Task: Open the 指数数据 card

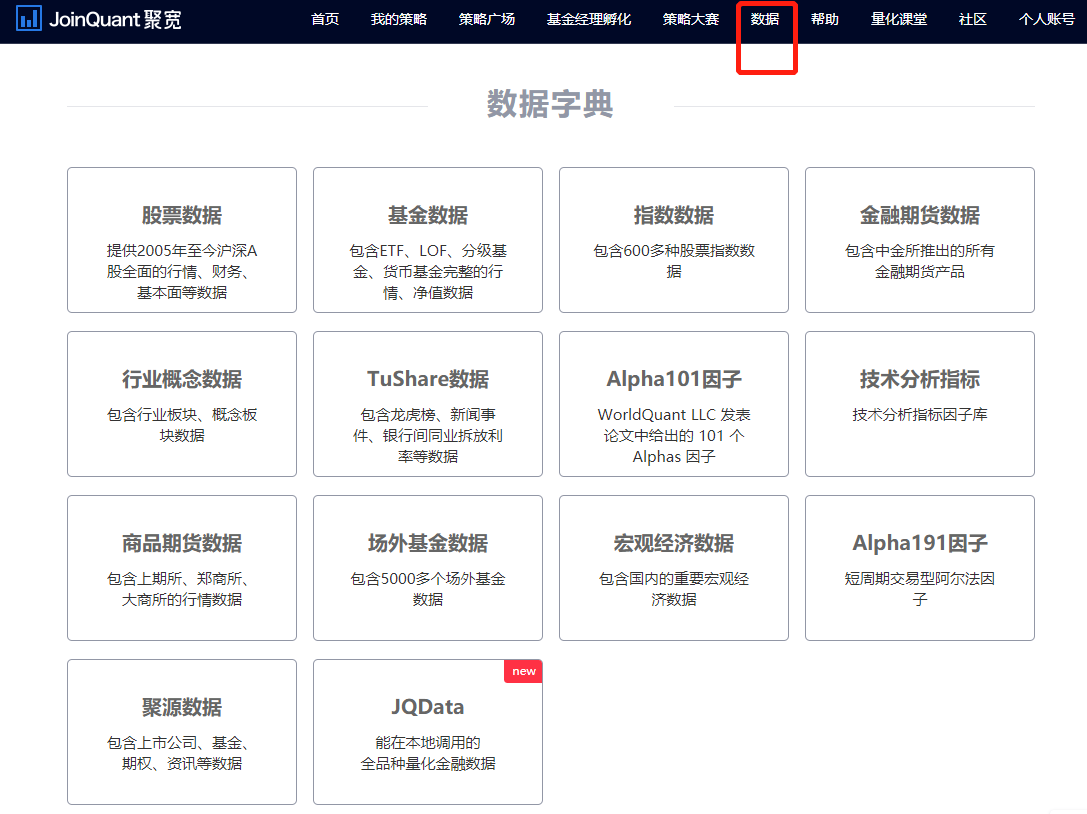Action: tap(674, 240)
